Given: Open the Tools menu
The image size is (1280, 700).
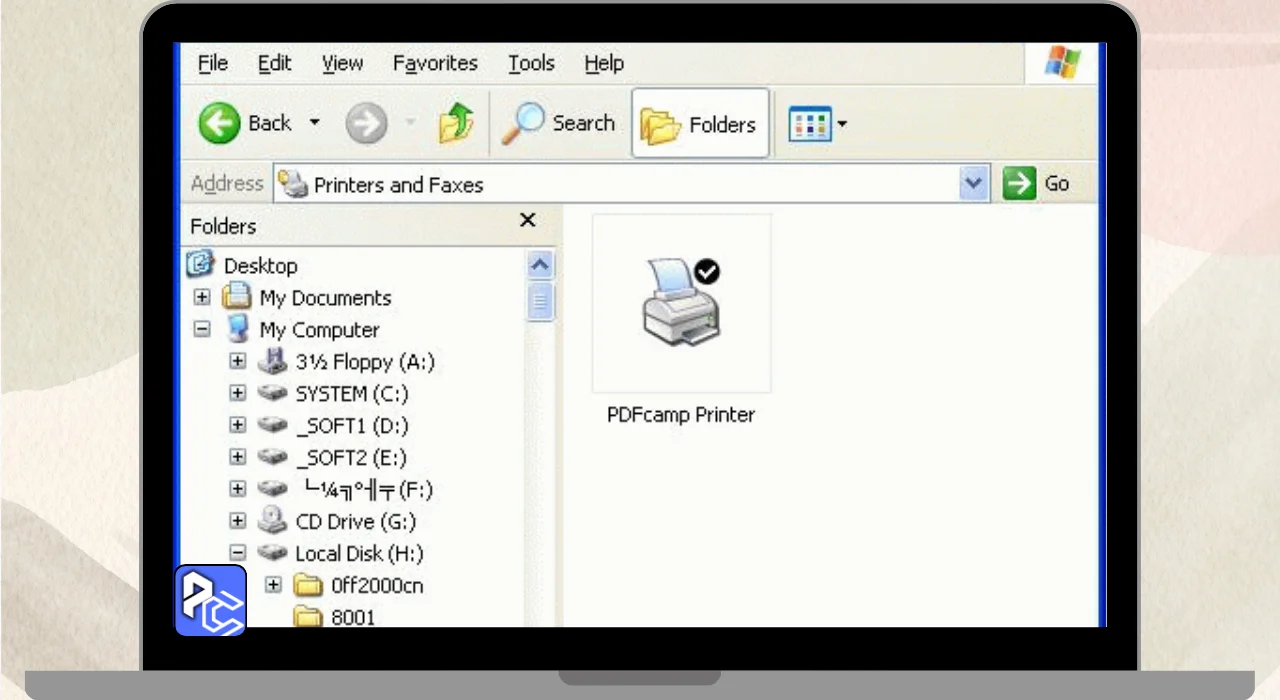Looking at the screenshot, I should click(530, 63).
